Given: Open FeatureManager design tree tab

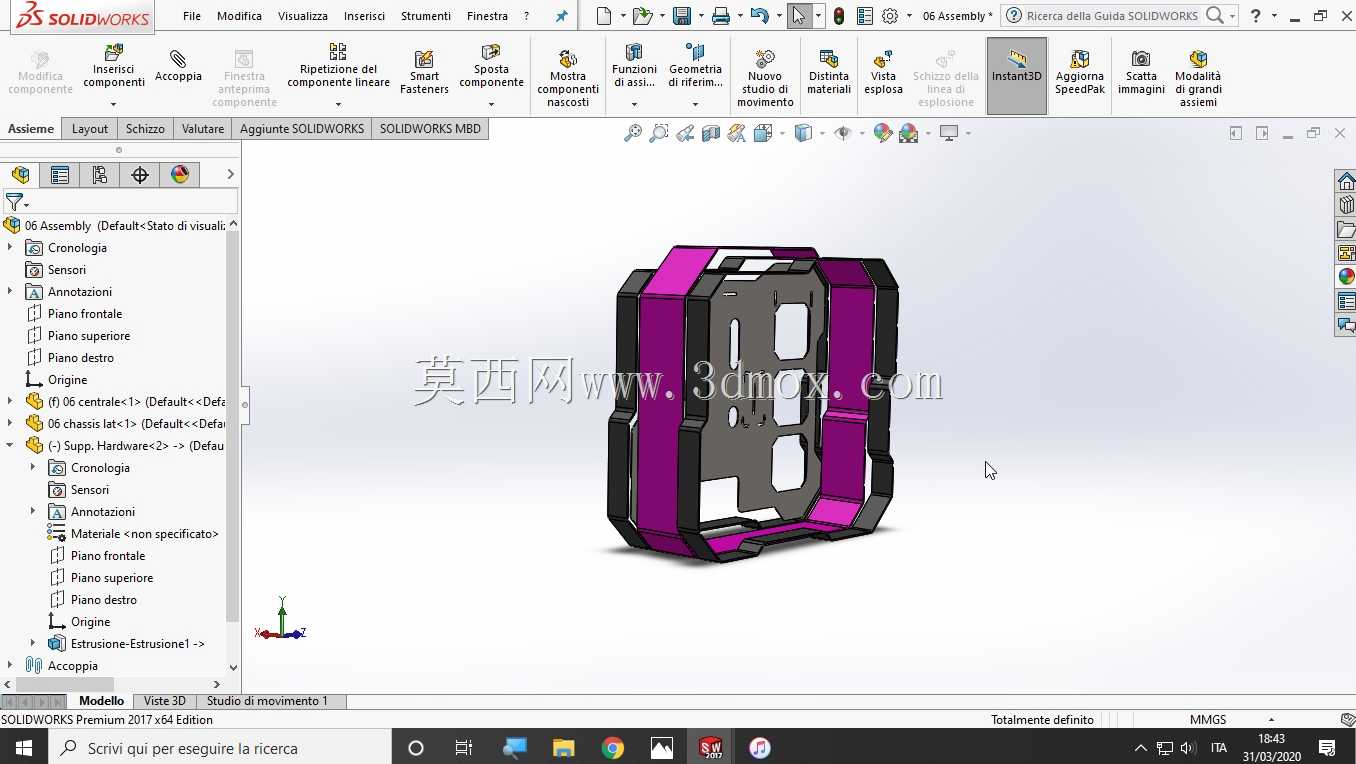Looking at the screenshot, I should coord(21,175).
